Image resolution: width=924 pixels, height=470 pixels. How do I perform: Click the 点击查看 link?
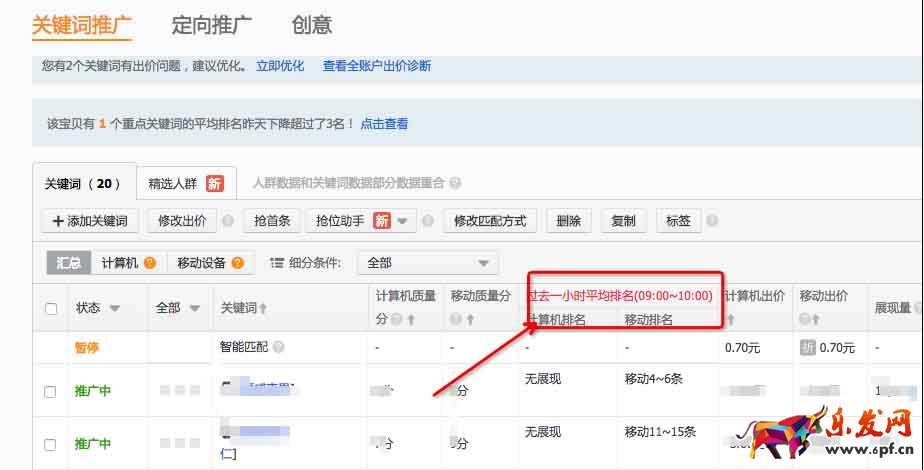pyautogui.click(x=384, y=124)
